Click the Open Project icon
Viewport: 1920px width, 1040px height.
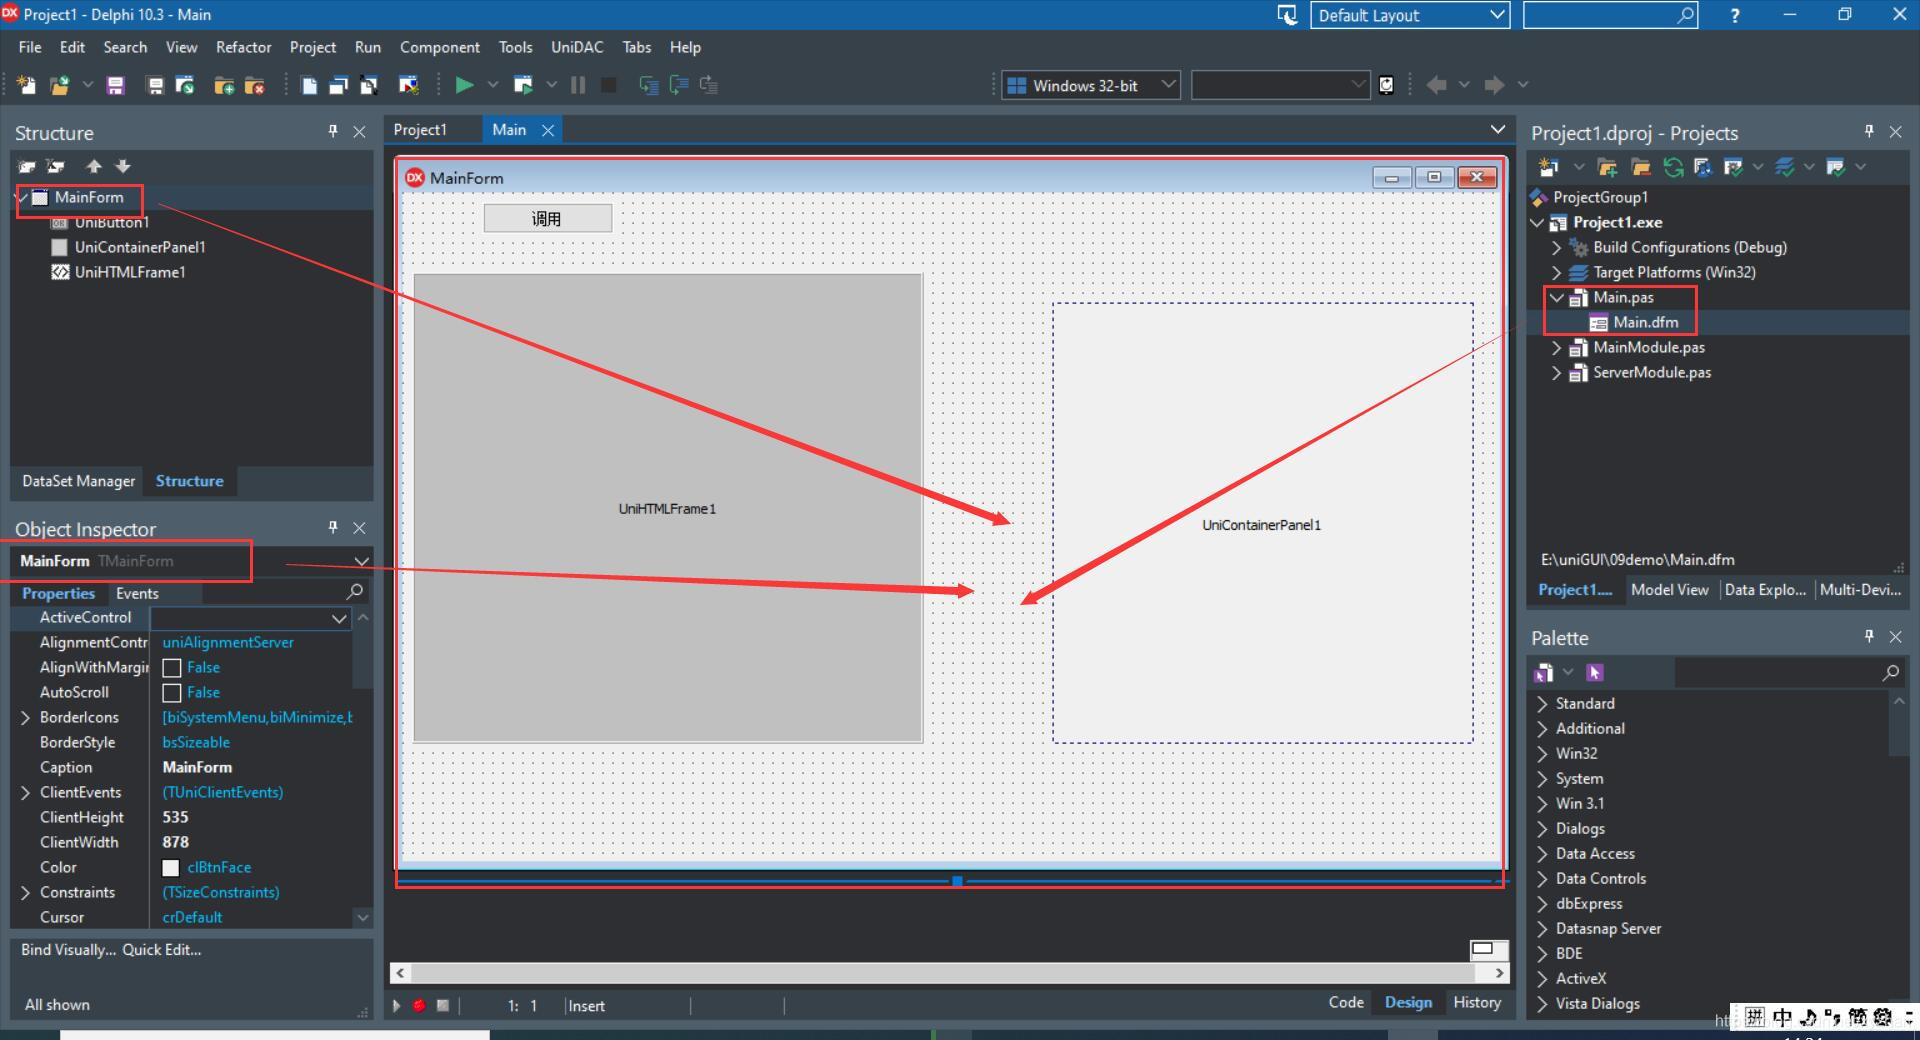coord(185,85)
